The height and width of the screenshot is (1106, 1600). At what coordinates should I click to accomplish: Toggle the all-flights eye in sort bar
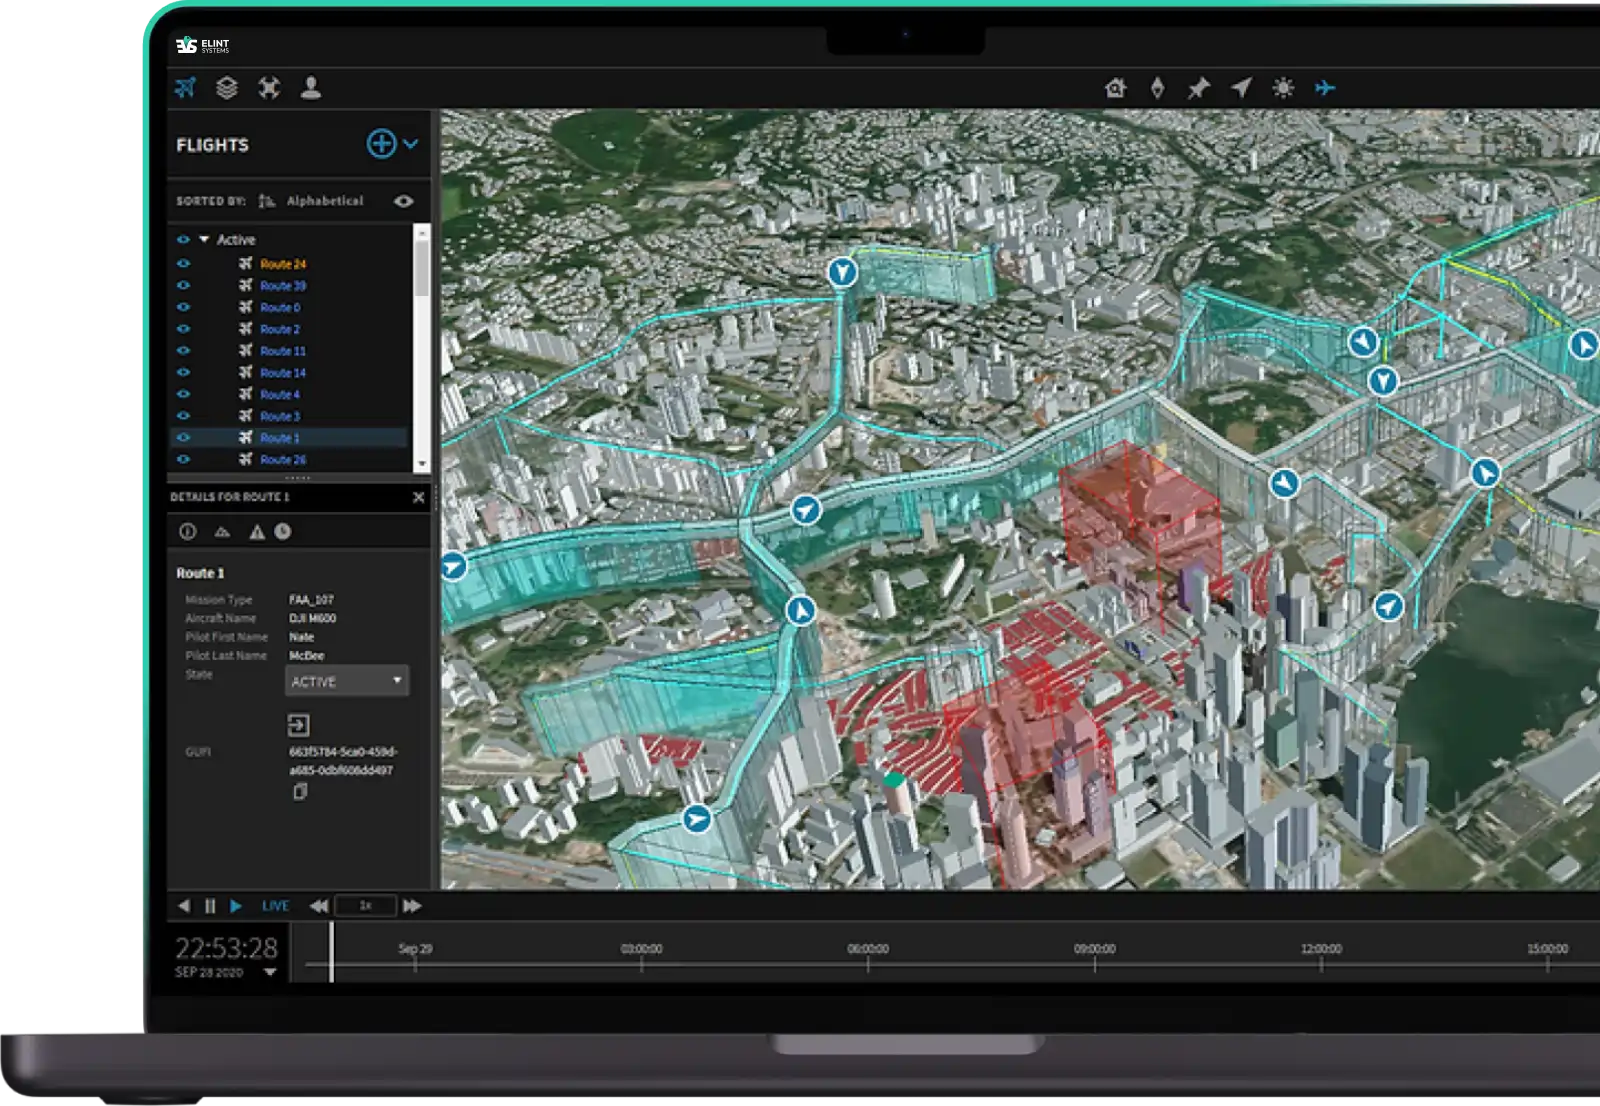tap(403, 201)
